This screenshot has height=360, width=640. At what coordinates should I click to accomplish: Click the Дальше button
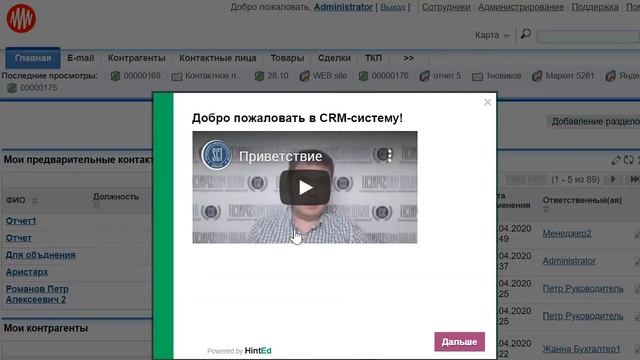[460, 342]
